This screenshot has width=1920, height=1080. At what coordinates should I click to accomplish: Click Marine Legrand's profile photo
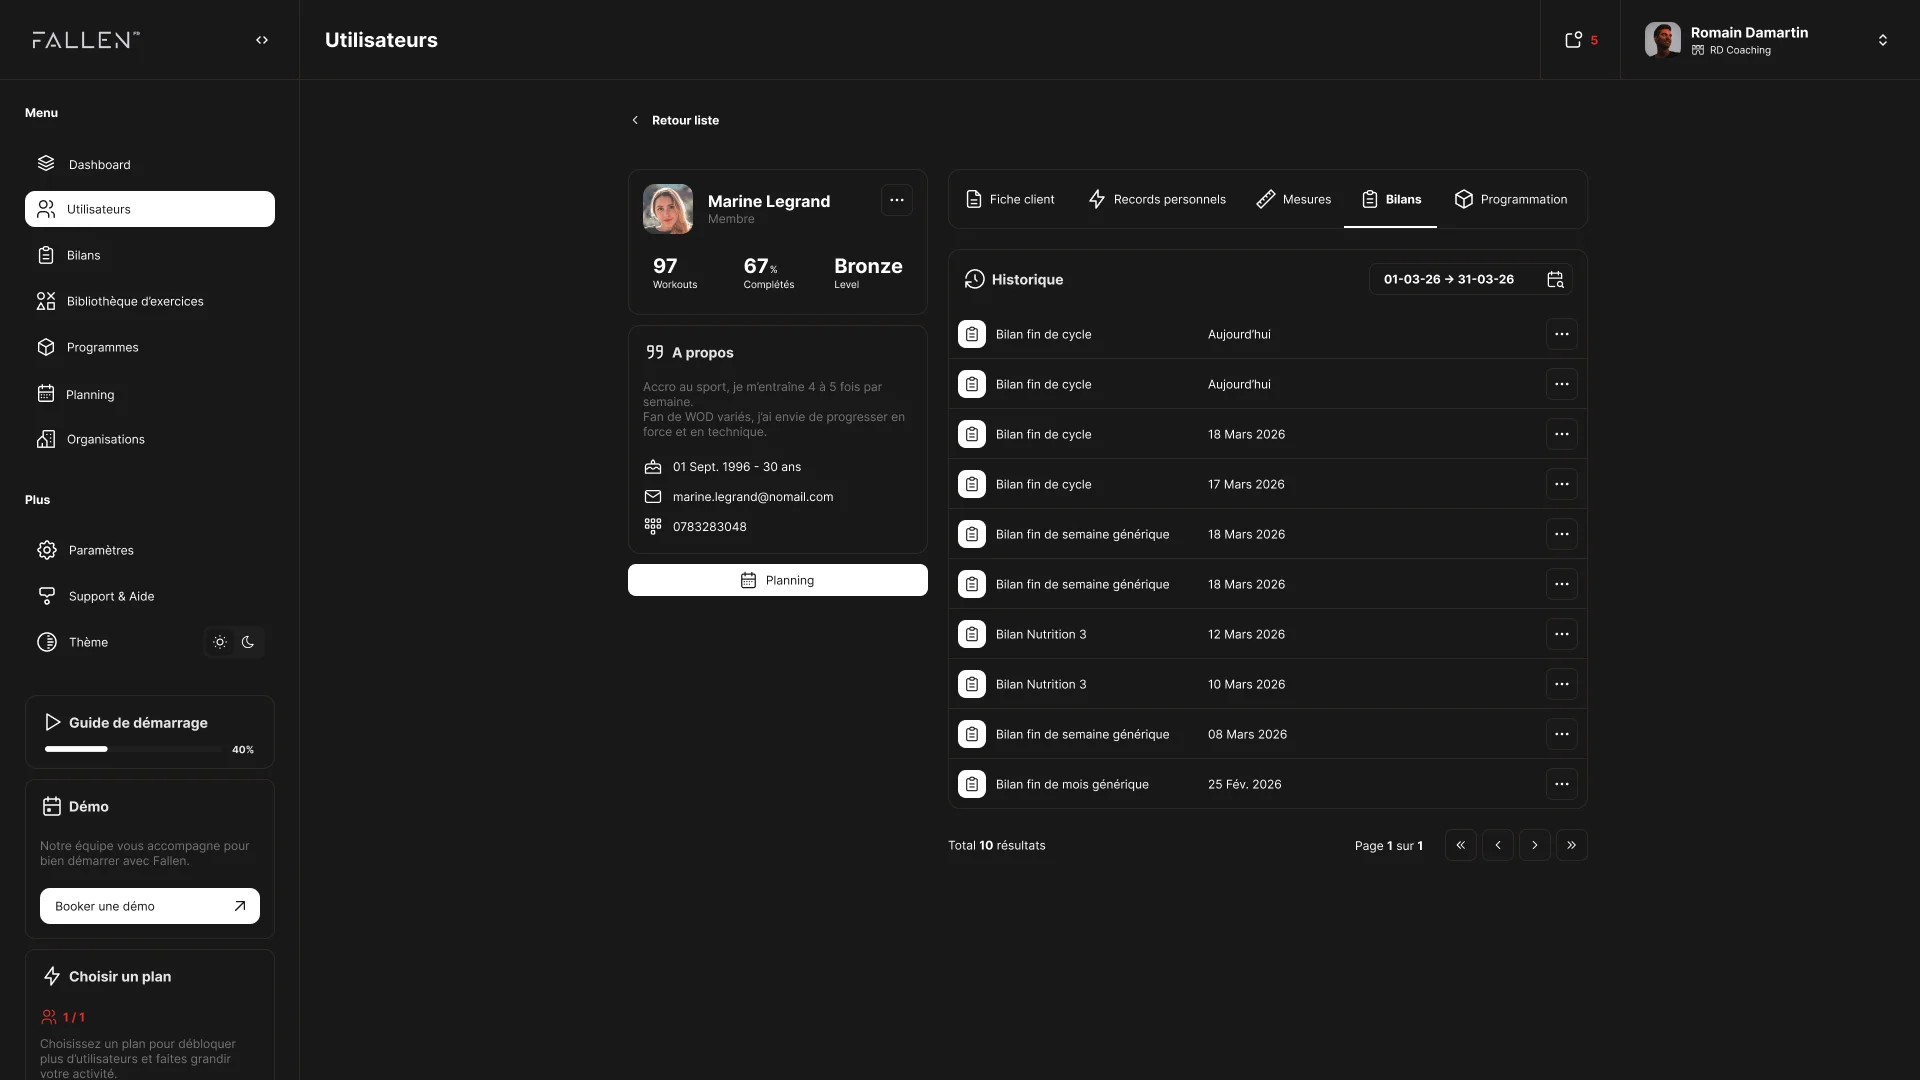(x=668, y=209)
